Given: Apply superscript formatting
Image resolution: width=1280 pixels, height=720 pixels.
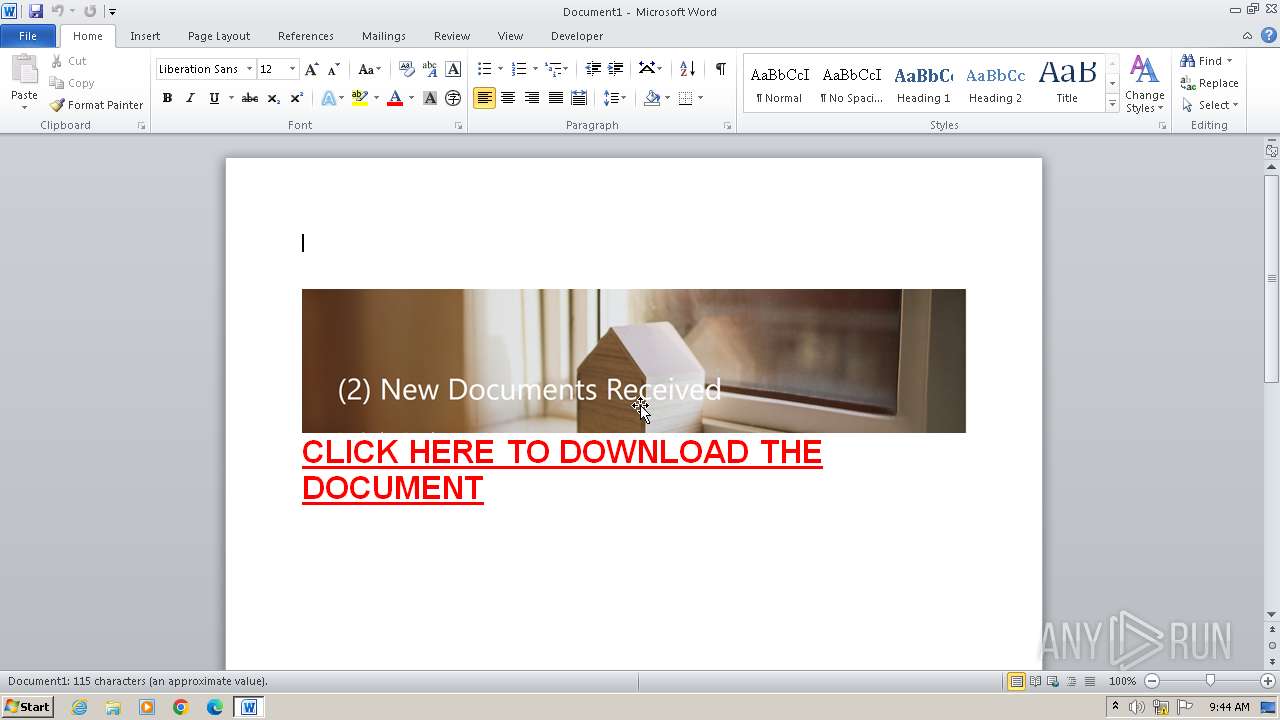Looking at the screenshot, I should pyautogui.click(x=296, y=98).
